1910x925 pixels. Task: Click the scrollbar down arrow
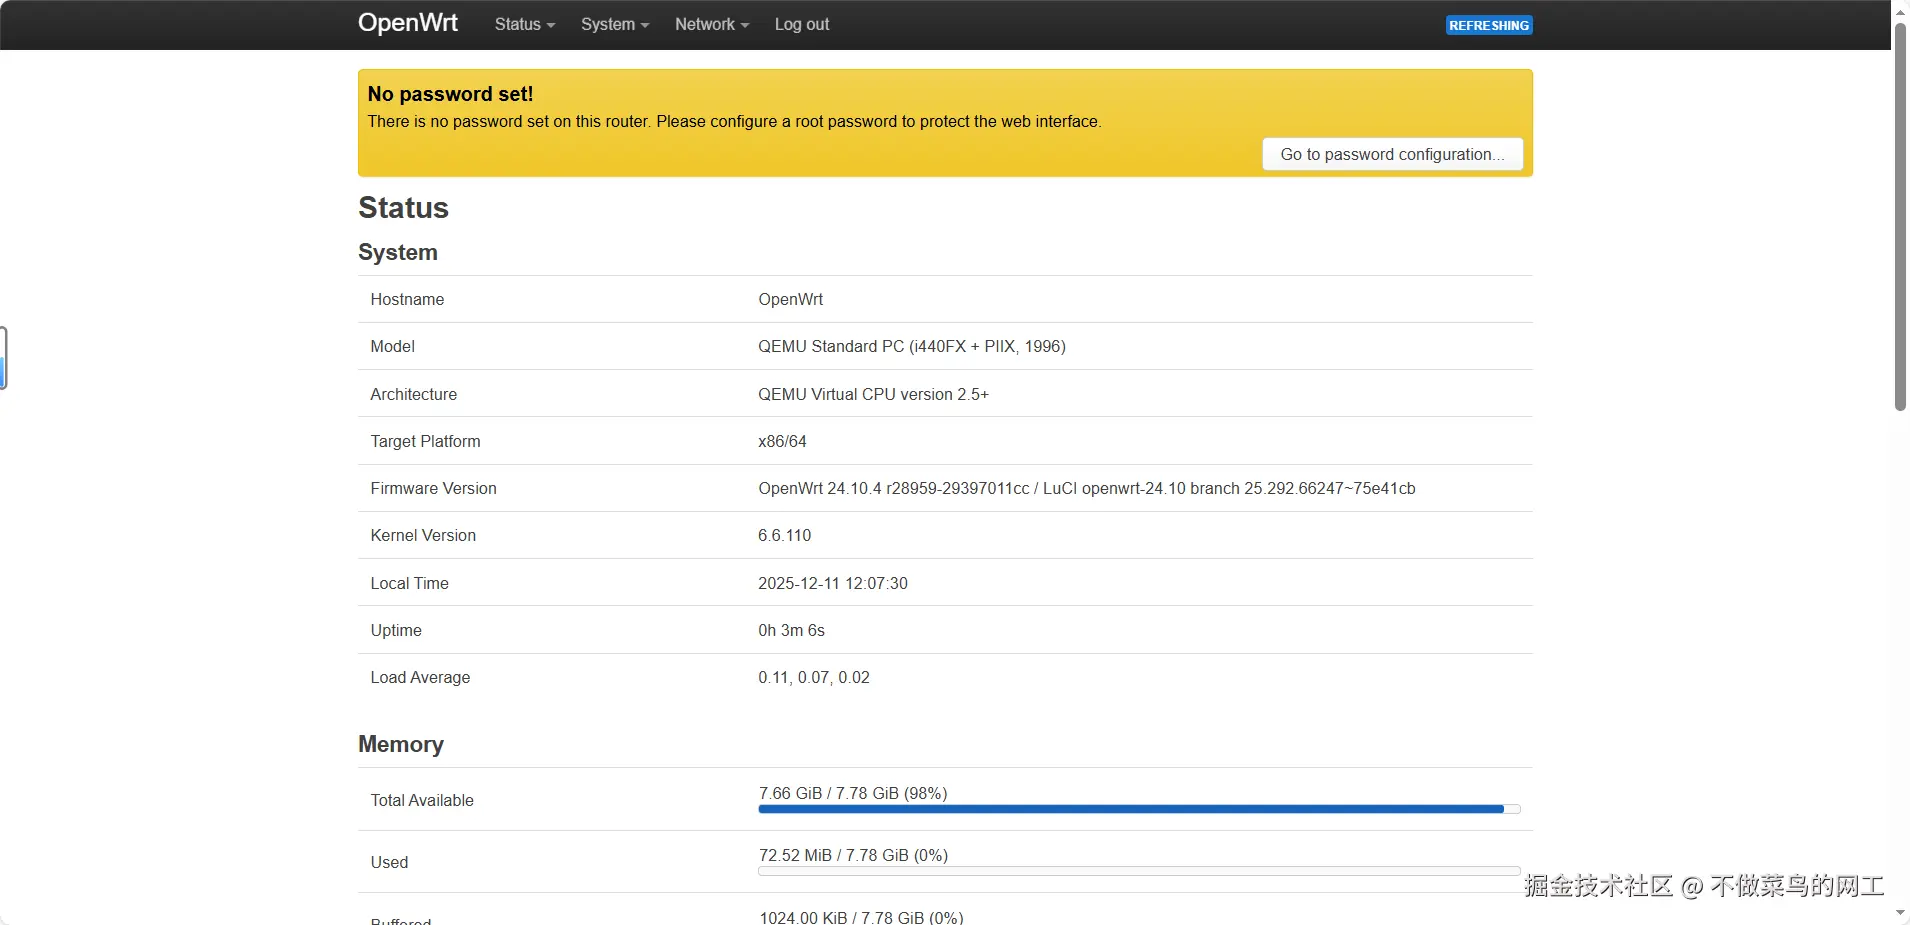[x=1900, y=914]
